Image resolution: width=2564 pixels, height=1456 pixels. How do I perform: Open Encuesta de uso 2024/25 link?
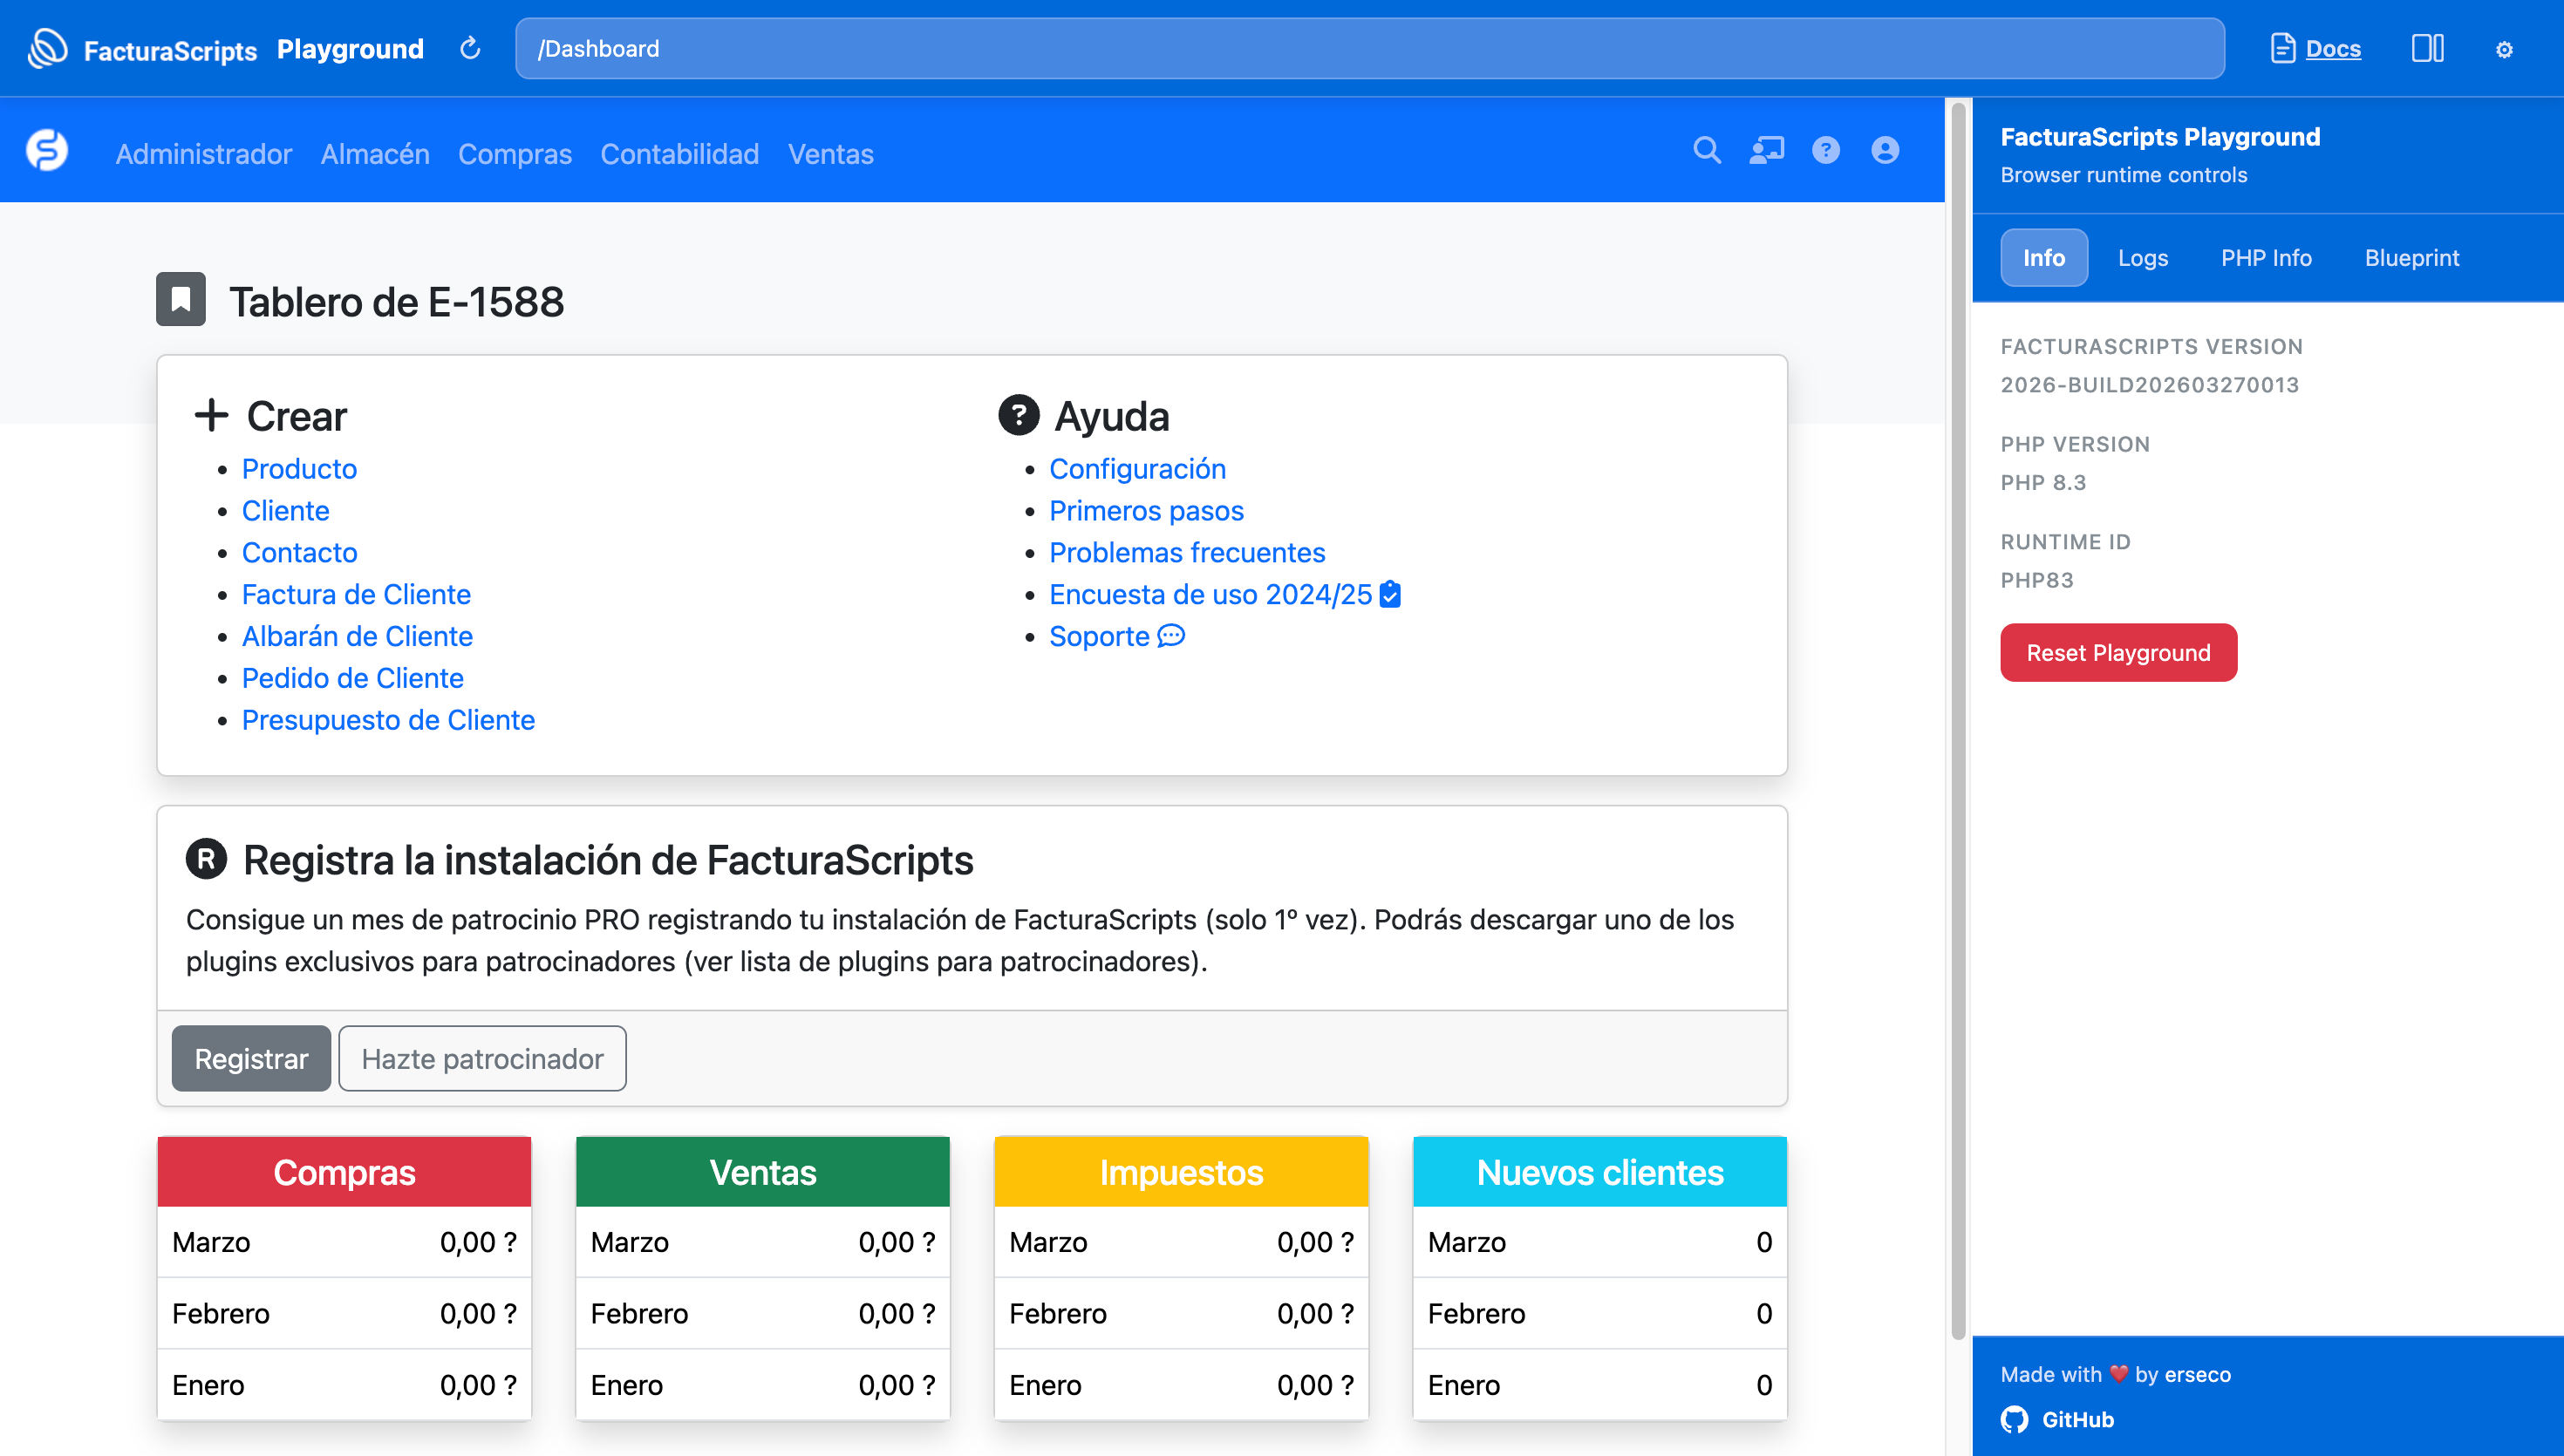1210,594
